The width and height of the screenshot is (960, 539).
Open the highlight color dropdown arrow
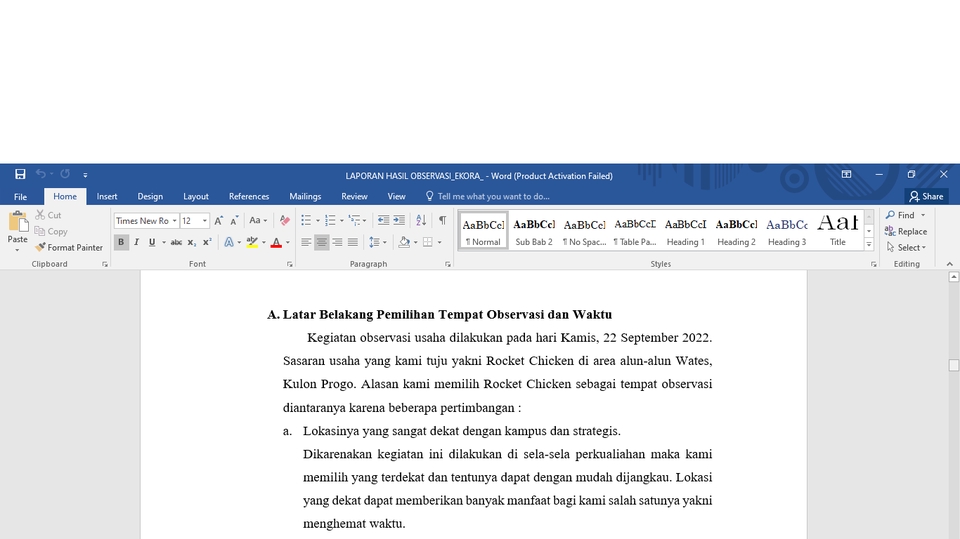[264, 243]
